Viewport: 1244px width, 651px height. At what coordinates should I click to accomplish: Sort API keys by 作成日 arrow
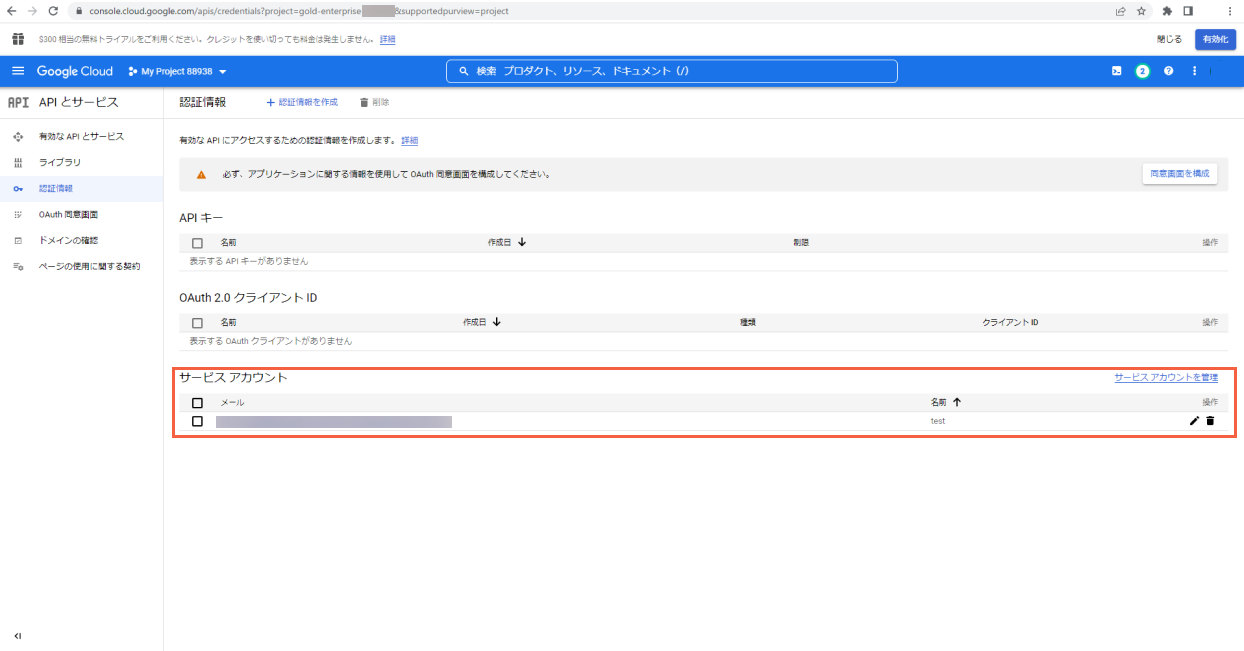pos(522,242)
